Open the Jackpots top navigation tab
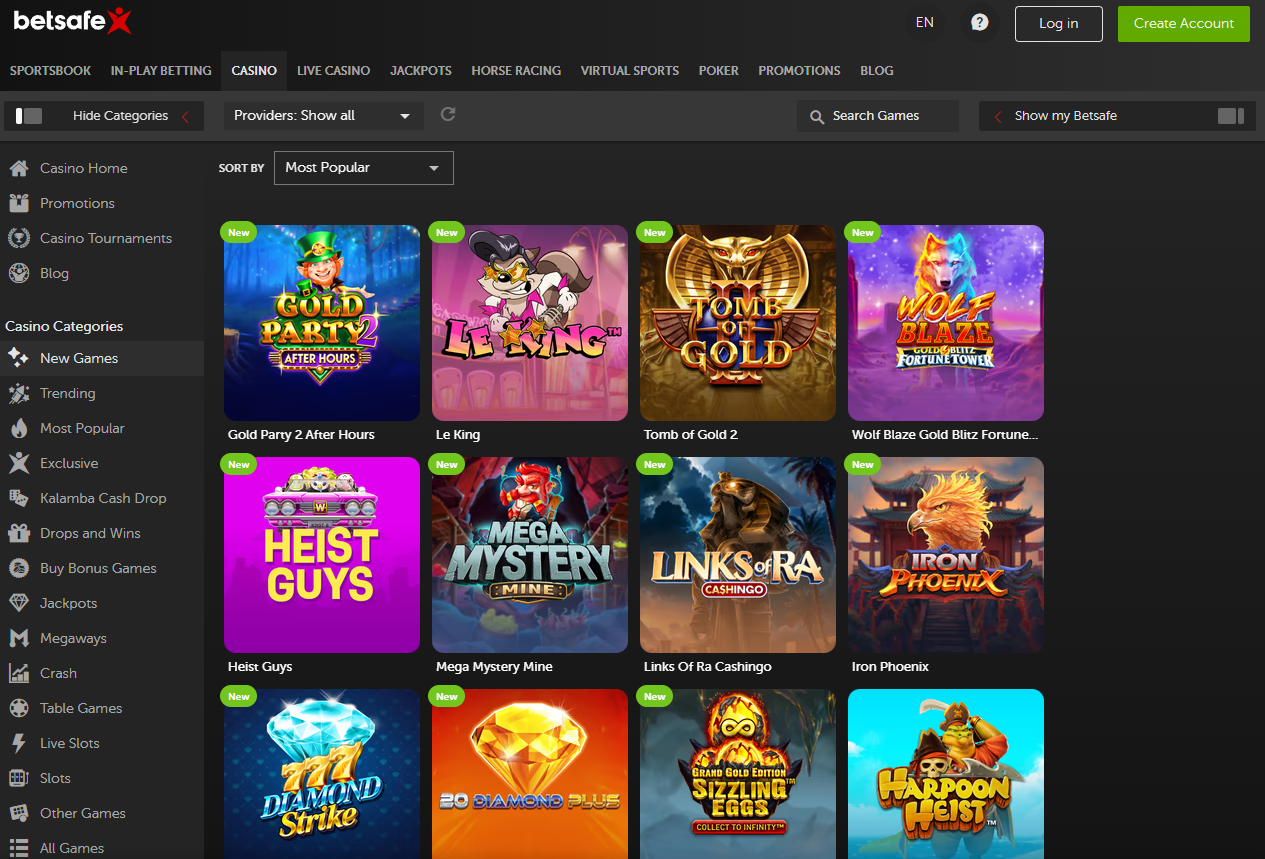 pyautogui.click(x=421, y=71)
